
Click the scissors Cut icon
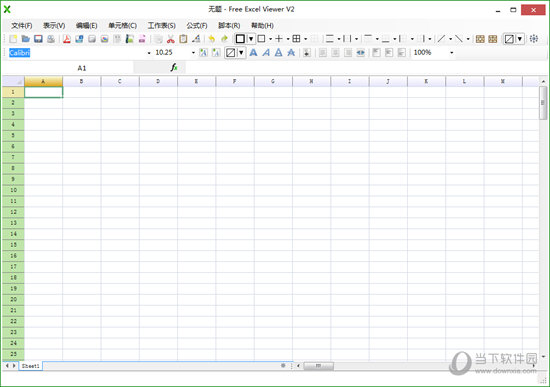point(170,39)
